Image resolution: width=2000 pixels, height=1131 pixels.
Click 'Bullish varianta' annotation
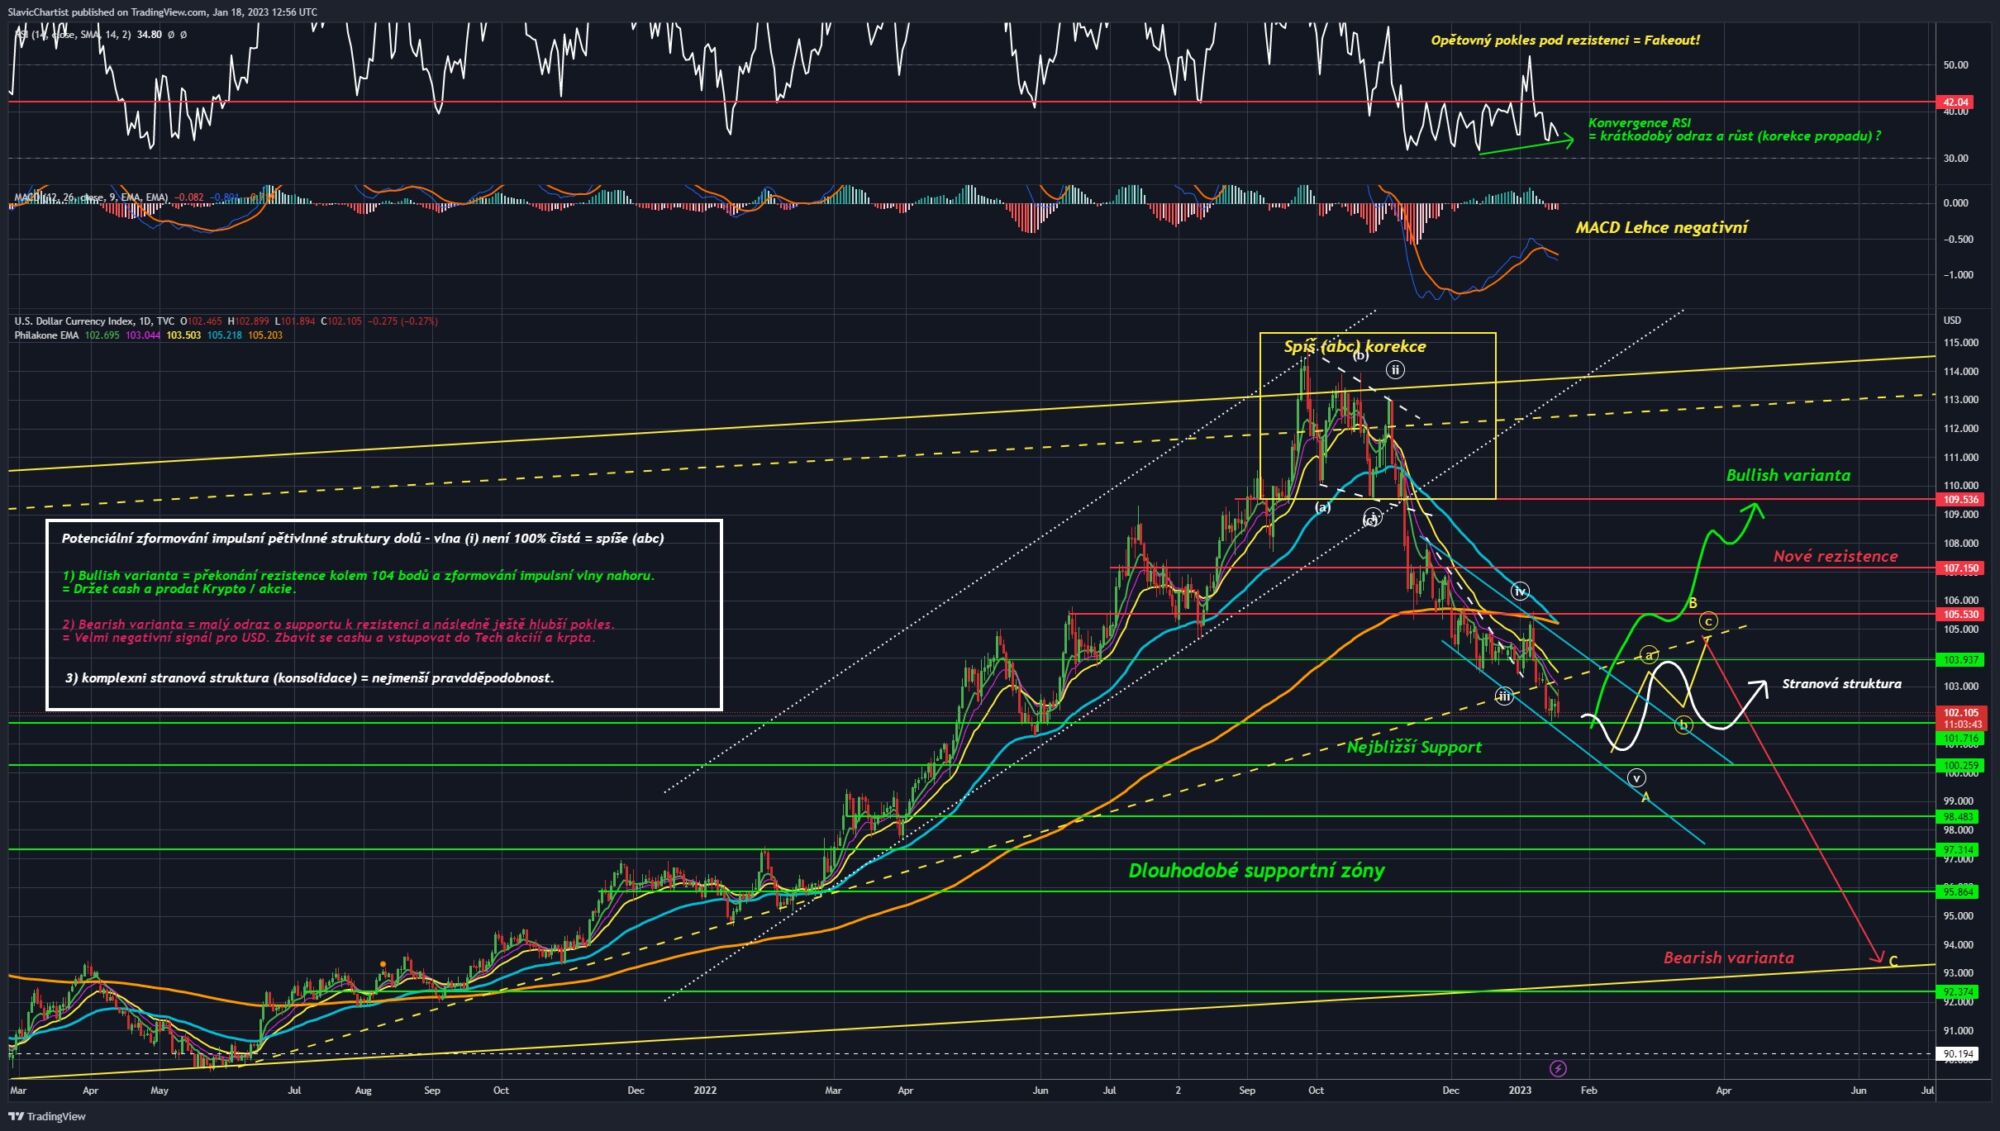click(1788, 475)
